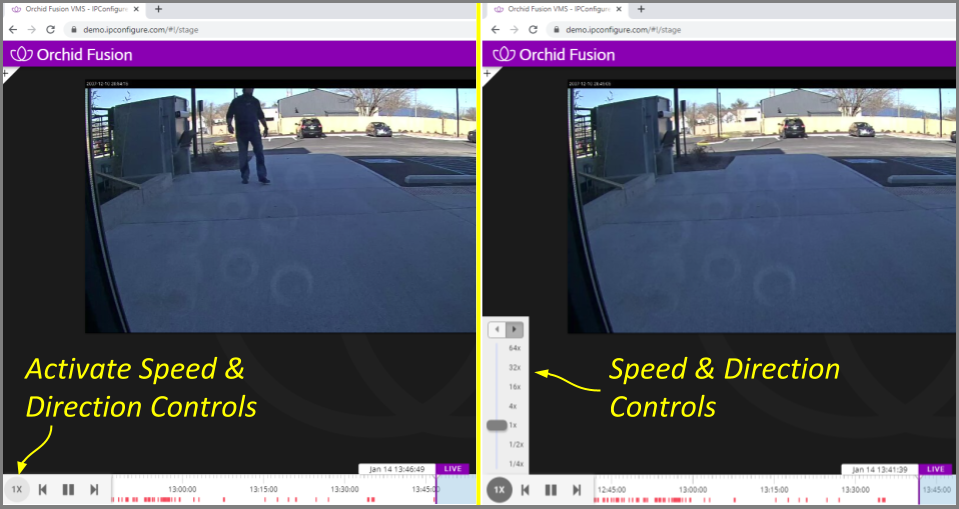Click the Jan 14 13:46:49 timestamp label
The height and width of the screenshot is (509, 959).
coord(397,469)
